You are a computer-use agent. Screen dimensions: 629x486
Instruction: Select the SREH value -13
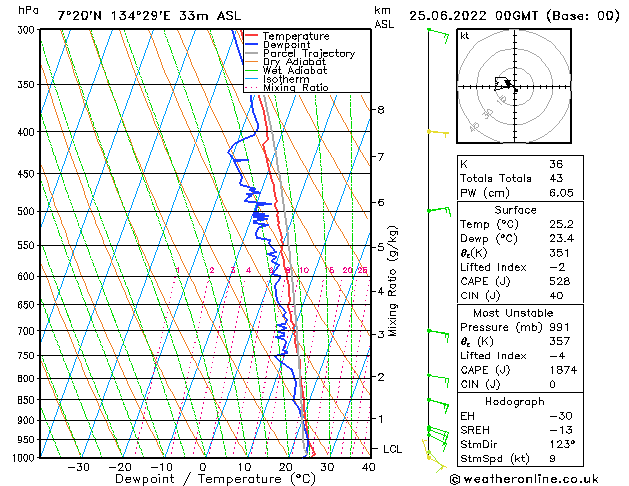coord(561,430)
